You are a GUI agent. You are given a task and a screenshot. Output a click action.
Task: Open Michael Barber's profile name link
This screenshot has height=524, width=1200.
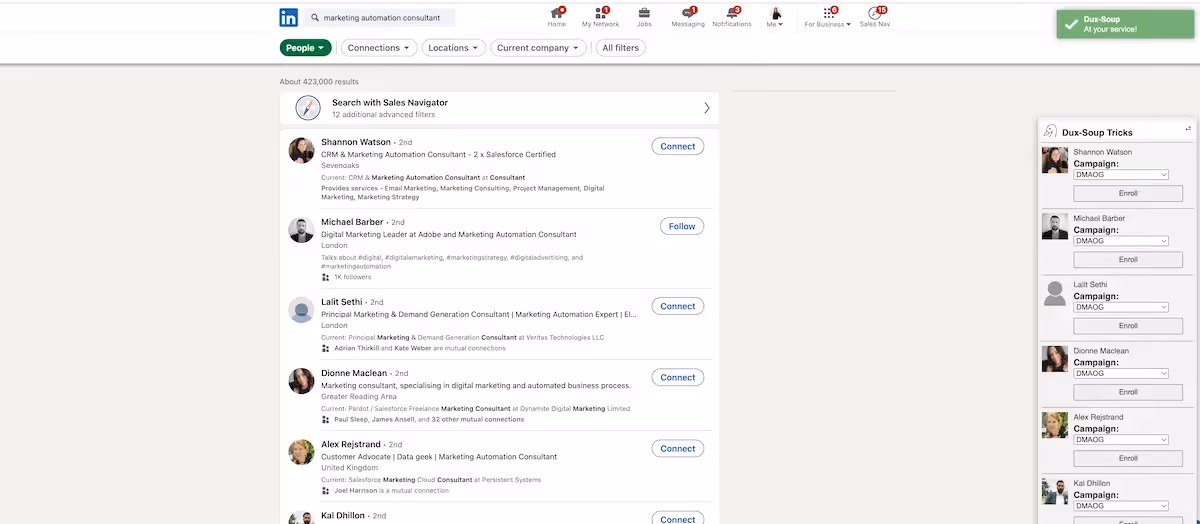tap(352, 222)
